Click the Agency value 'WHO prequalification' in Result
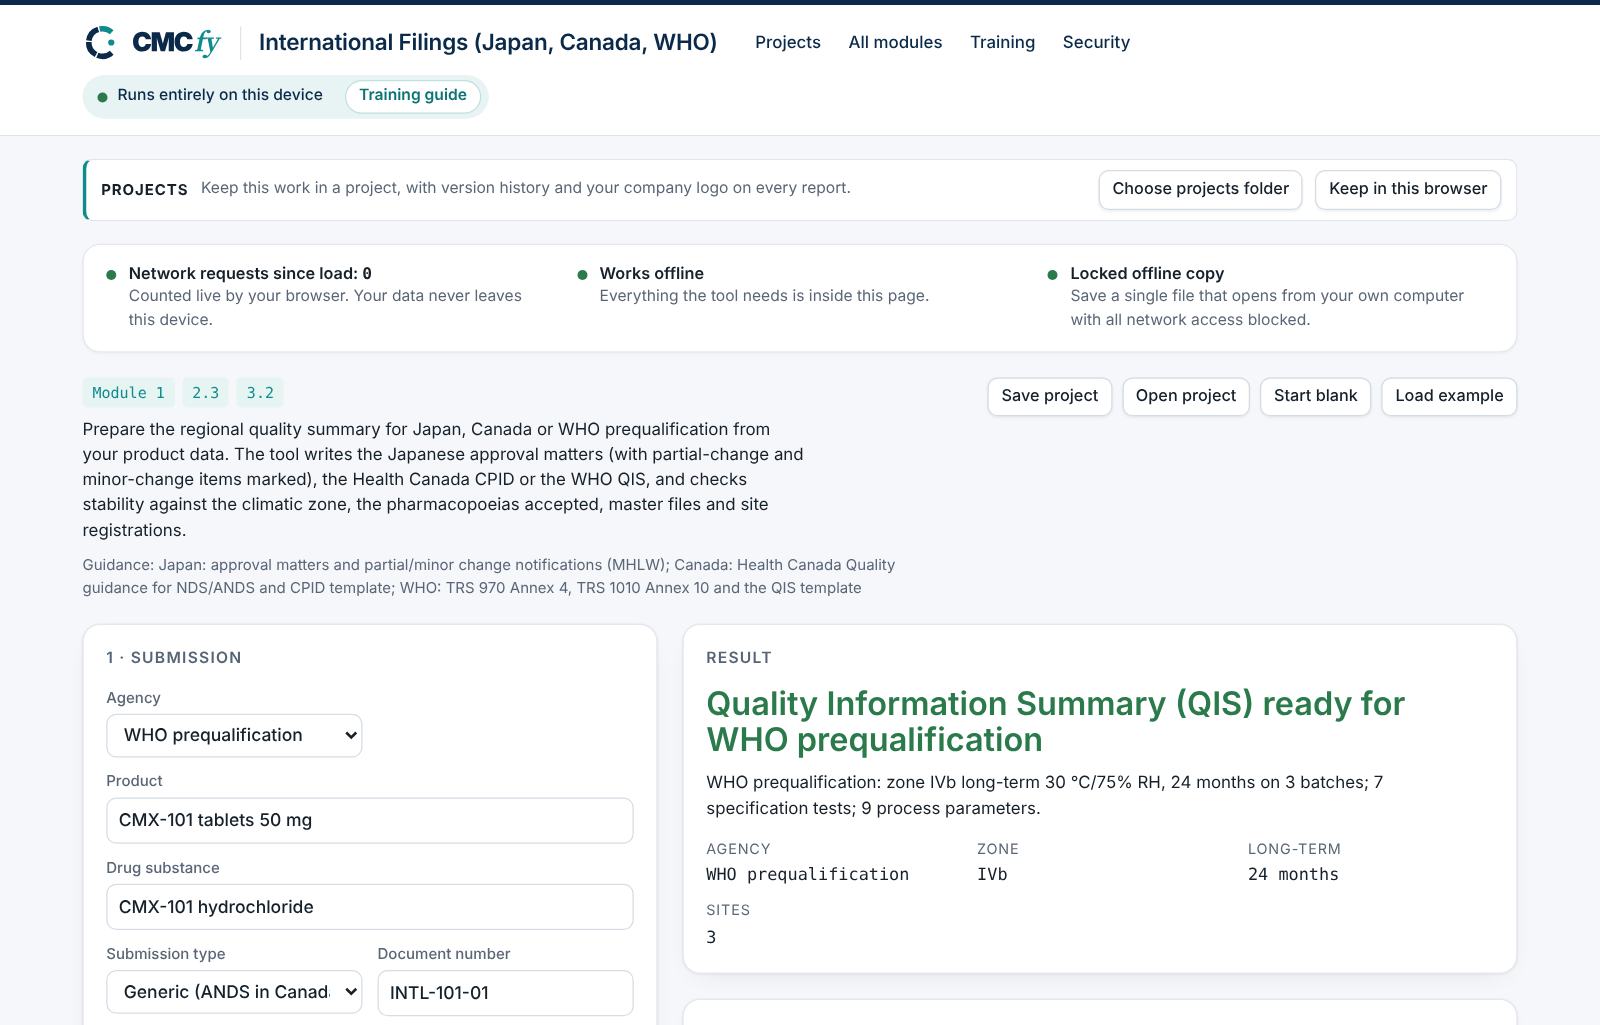The image size is (1600, 1025). [808, 874]
